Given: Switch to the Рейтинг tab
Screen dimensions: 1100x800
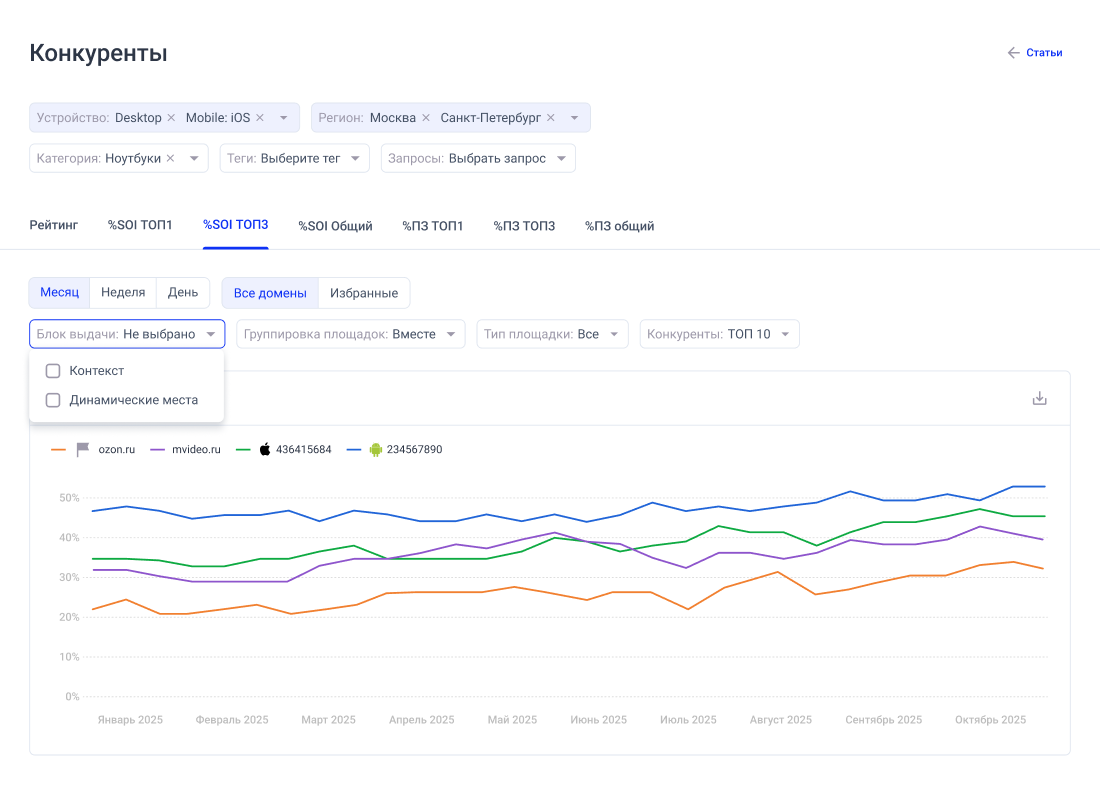Looking at the screenshot, I should [x=53, y=226].
